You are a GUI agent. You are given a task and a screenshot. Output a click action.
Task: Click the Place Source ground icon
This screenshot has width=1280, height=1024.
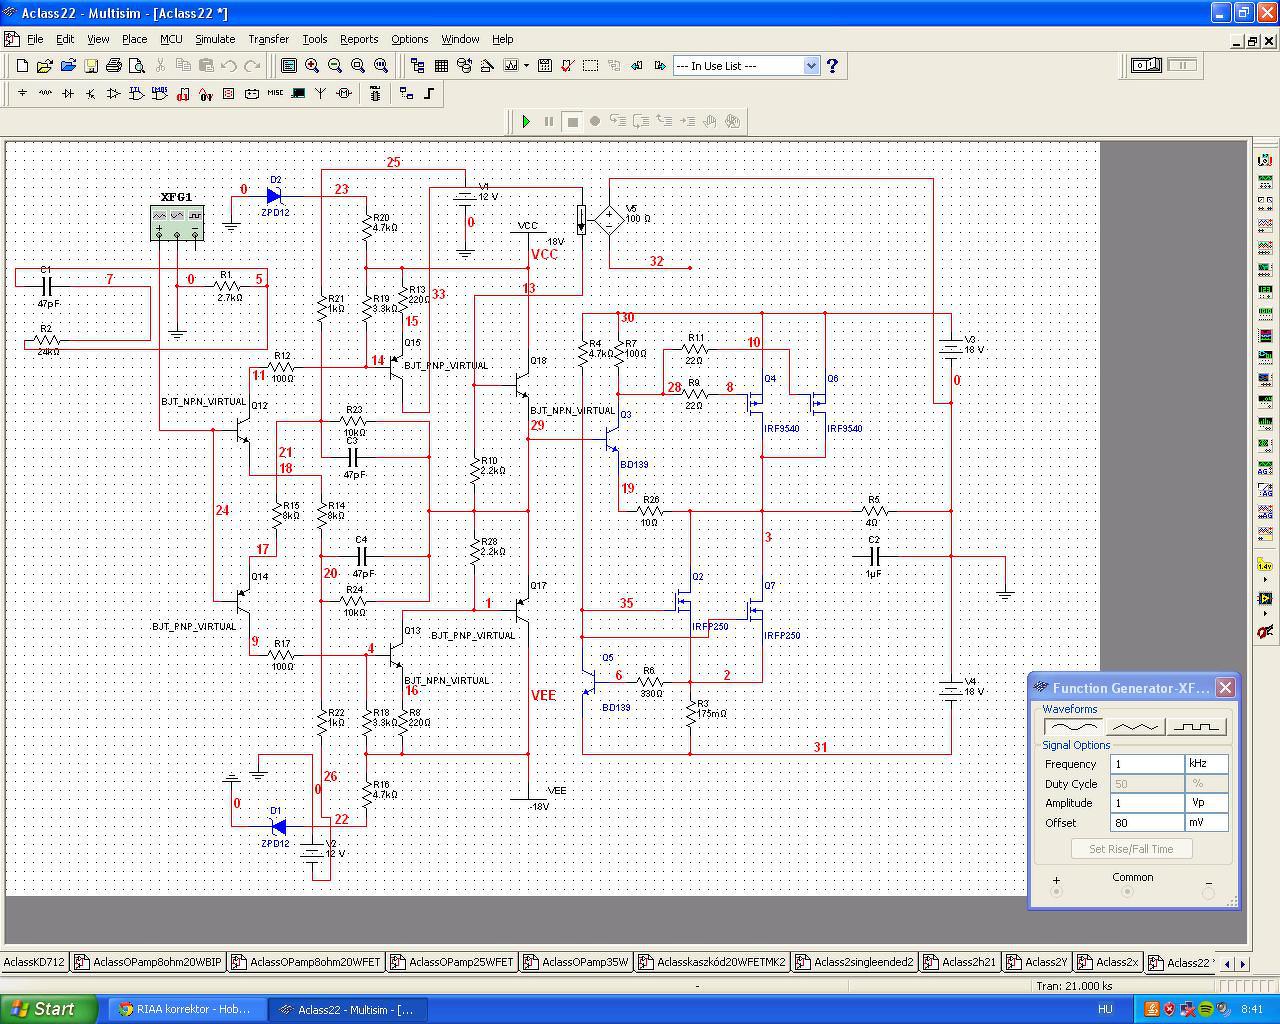tap(22, 94)
